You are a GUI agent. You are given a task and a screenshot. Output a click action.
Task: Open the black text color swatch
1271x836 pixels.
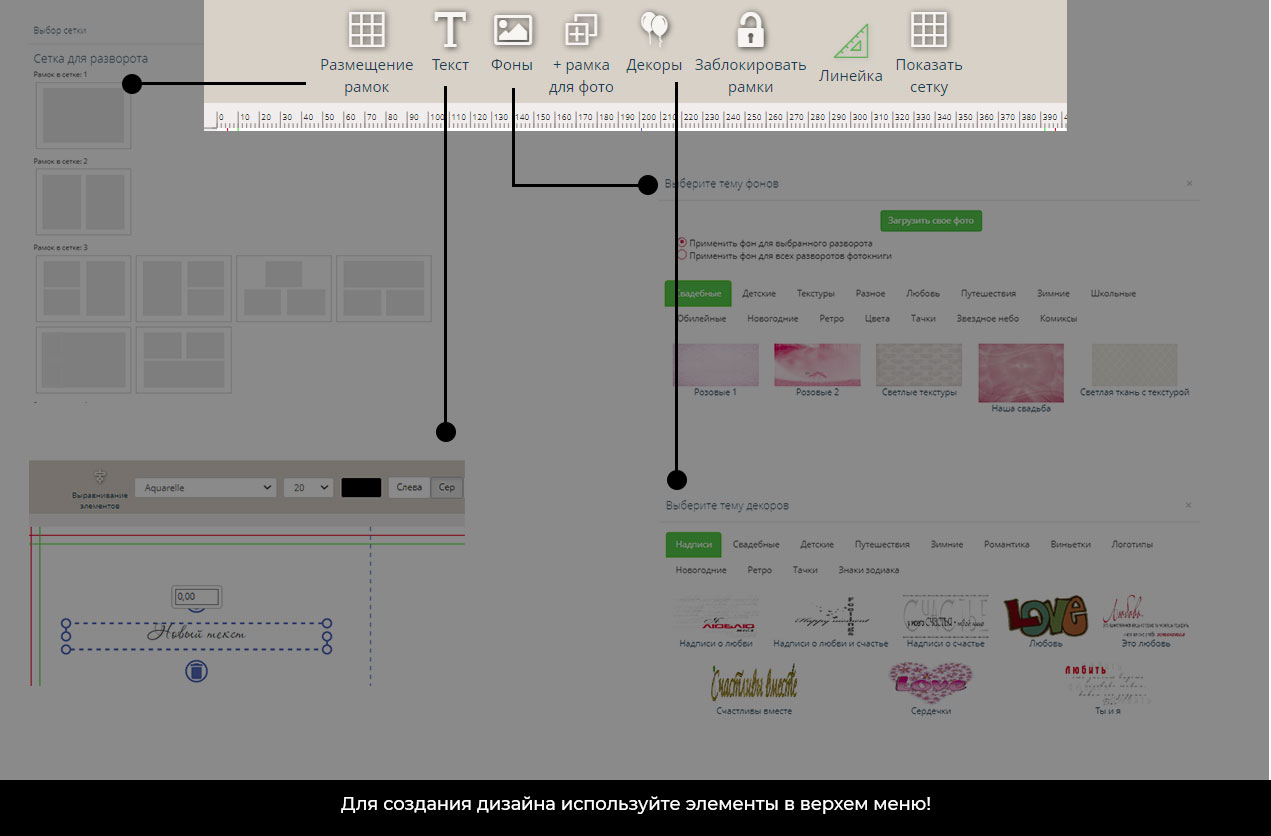click(361, 487)
